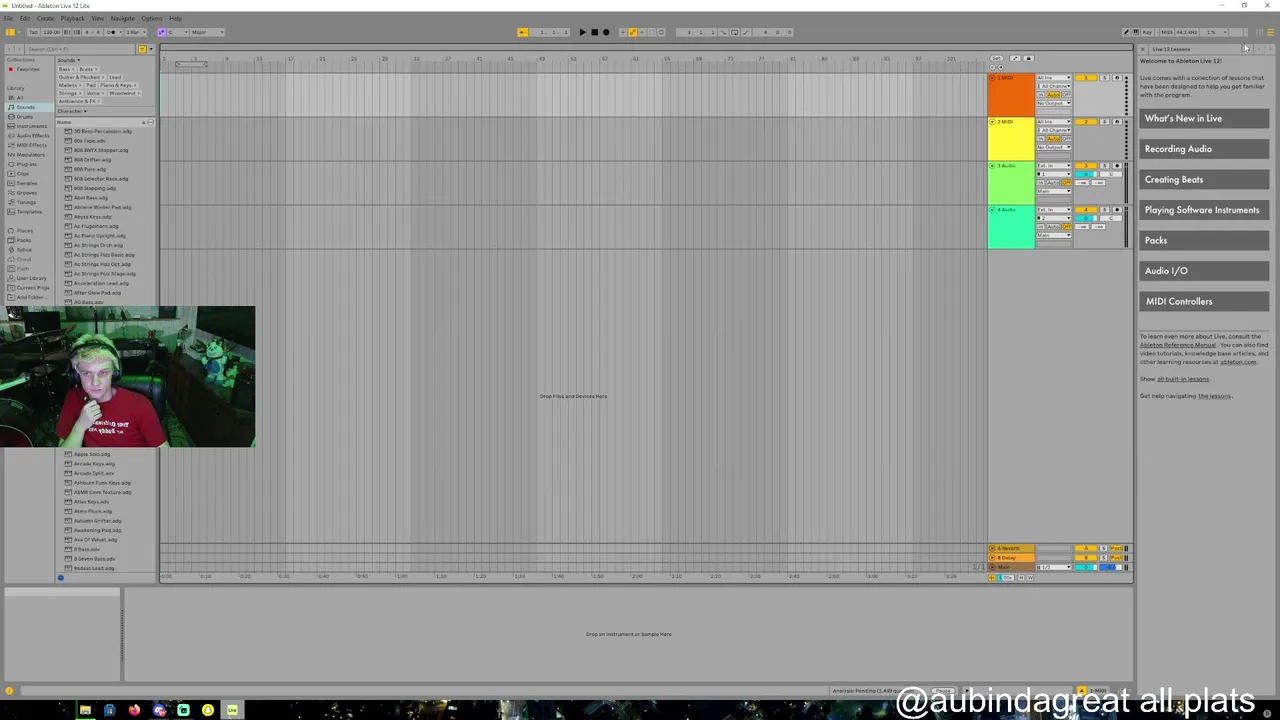Collapse the Sounds filter group

[68, 60]
